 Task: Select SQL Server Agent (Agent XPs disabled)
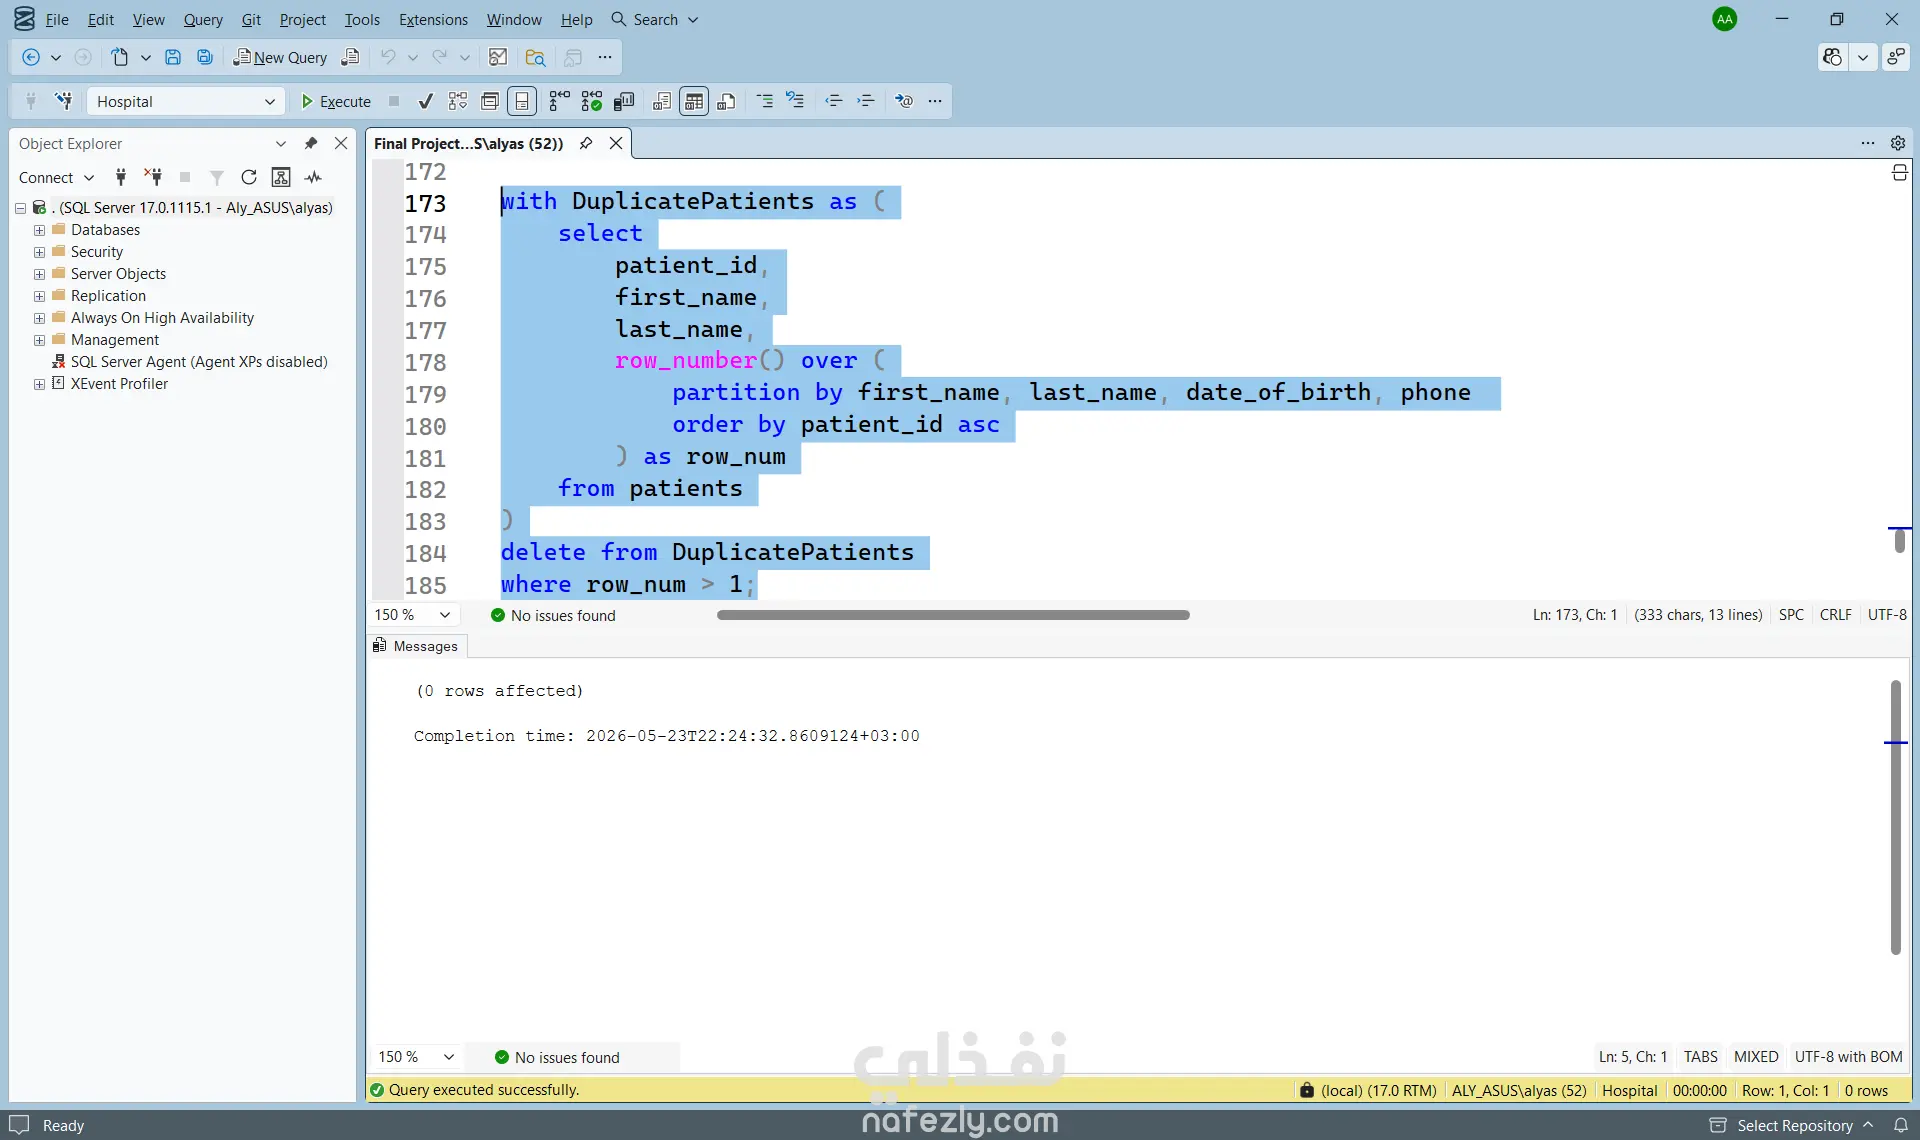click(x=199, y=362)
